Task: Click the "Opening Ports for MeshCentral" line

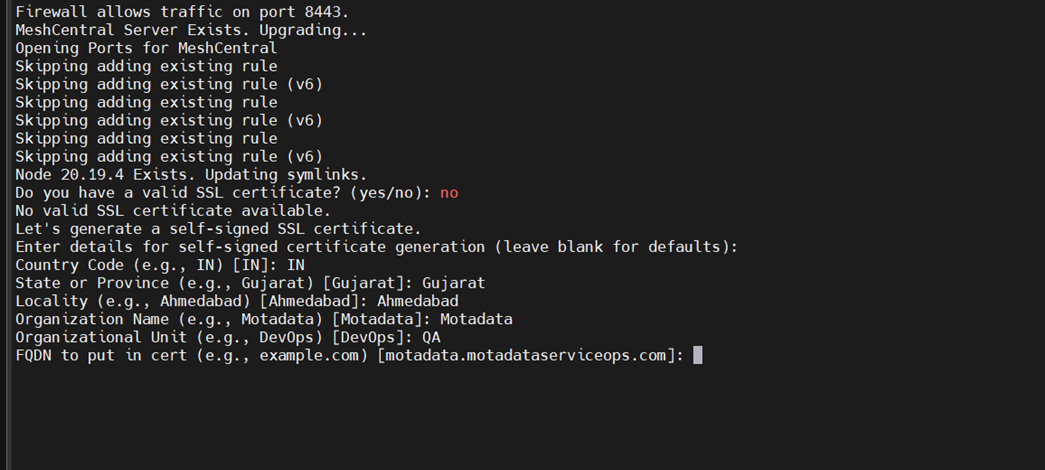Action: (146, 48)
